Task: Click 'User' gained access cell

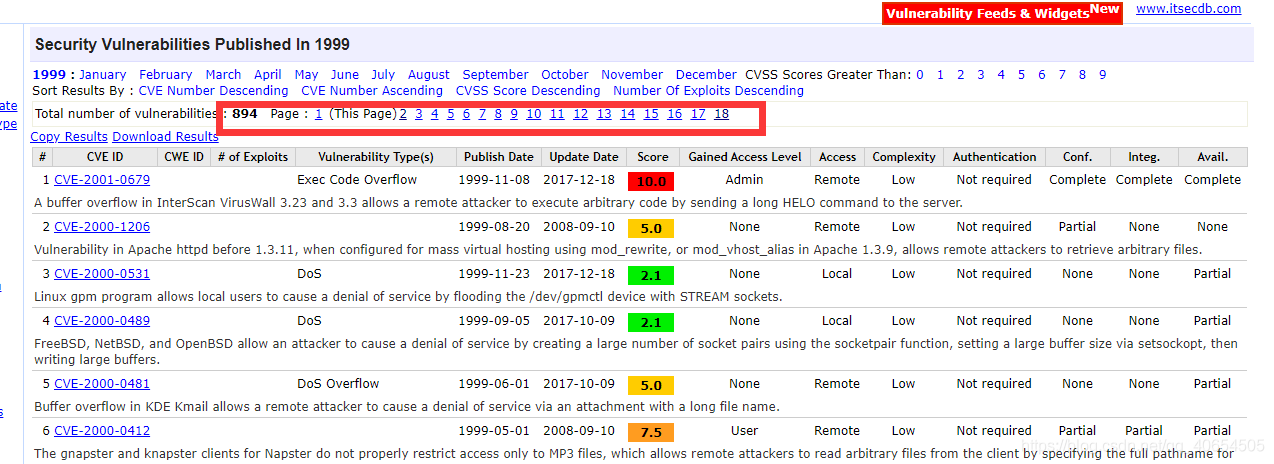Action: pyautogui.click(x=745, y=431)
